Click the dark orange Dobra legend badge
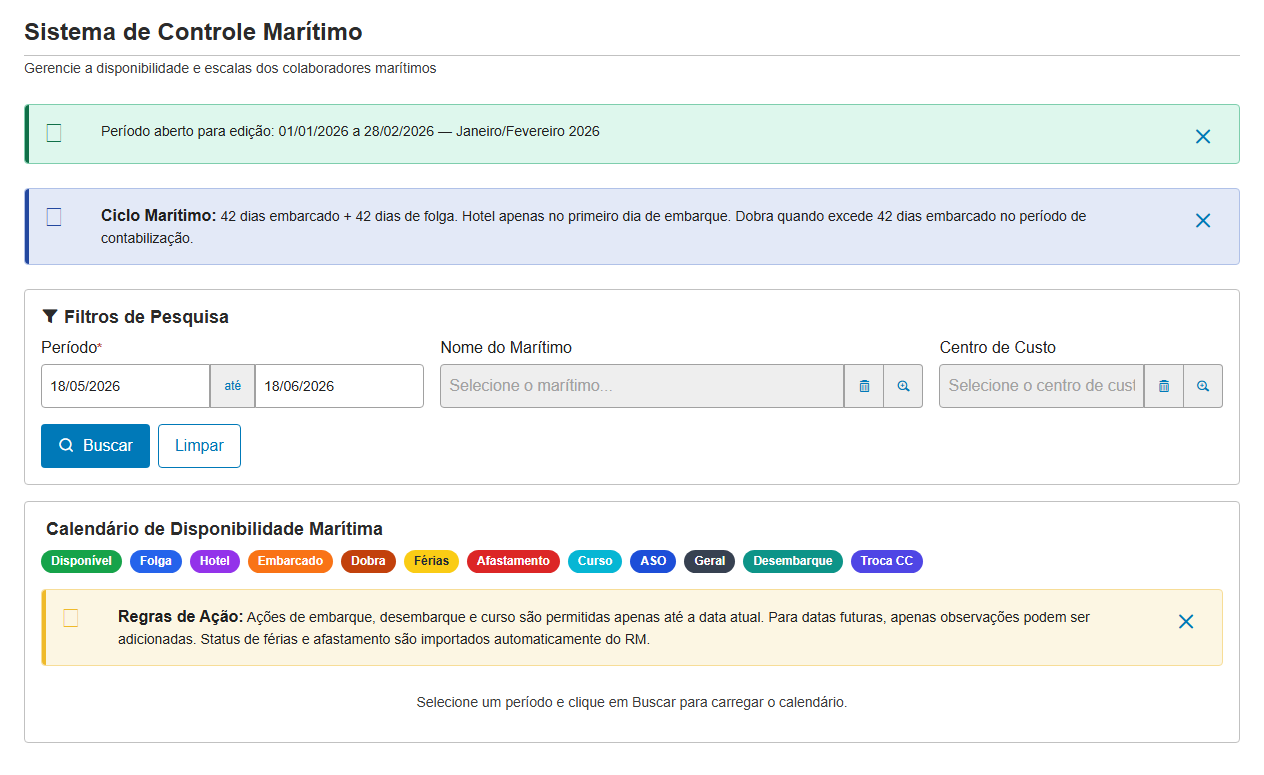 [368, 561]
